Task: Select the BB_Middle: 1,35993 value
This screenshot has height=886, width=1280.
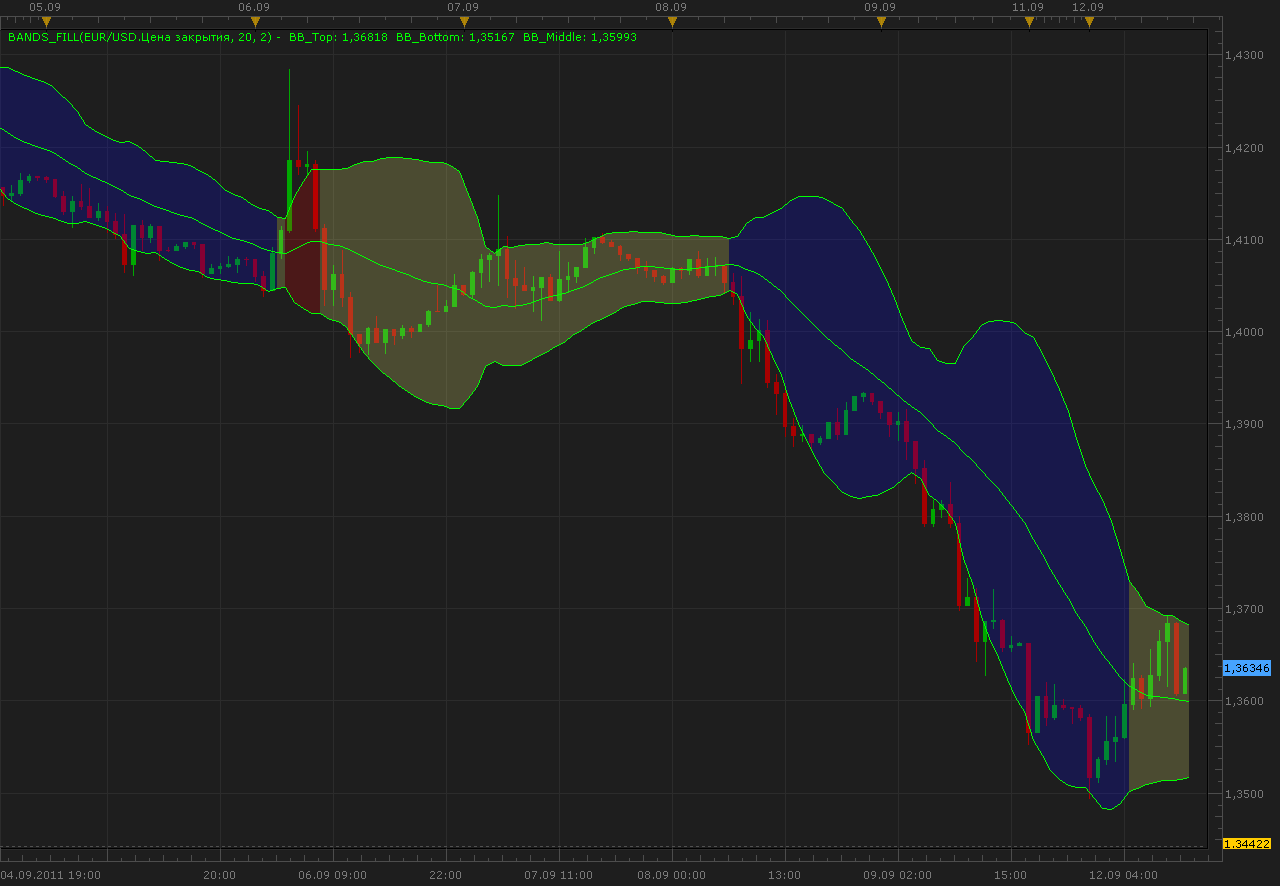Action: click(580, 37)
